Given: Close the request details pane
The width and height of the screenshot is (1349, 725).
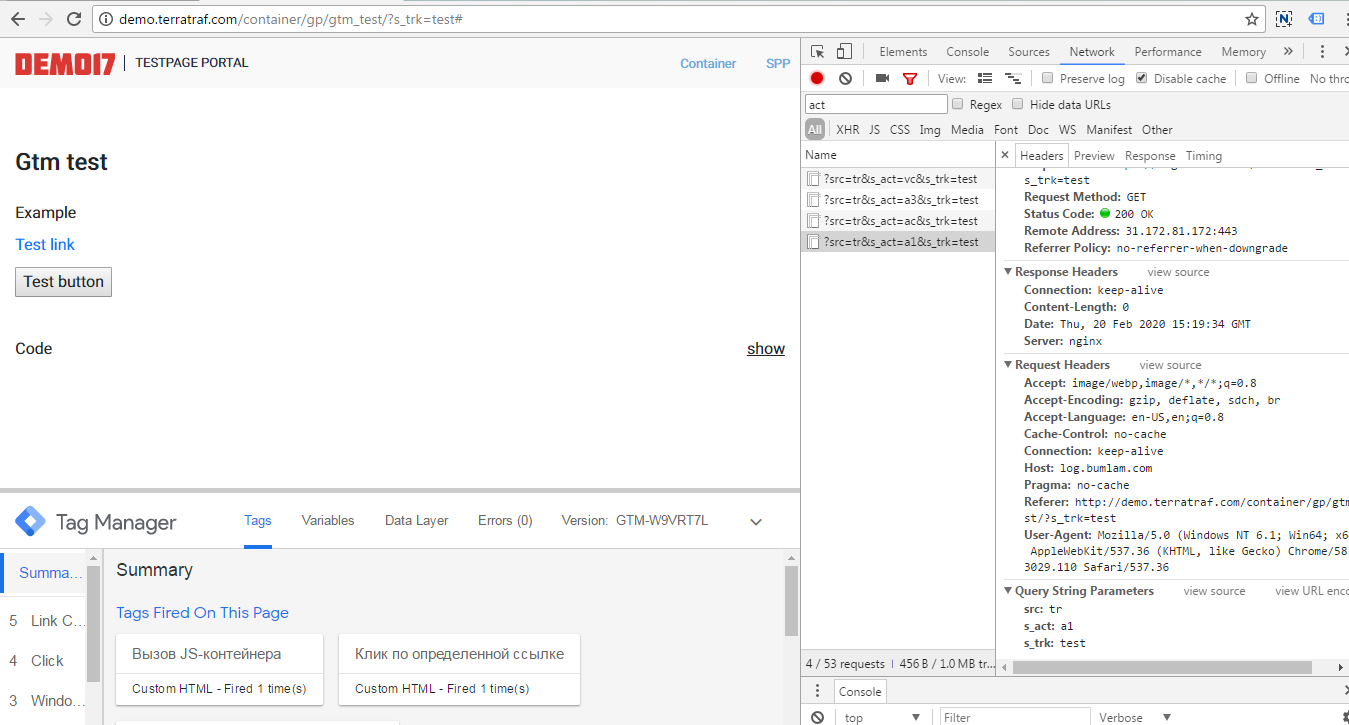Looking at the screenshot, I should [x=1005, y=155].
